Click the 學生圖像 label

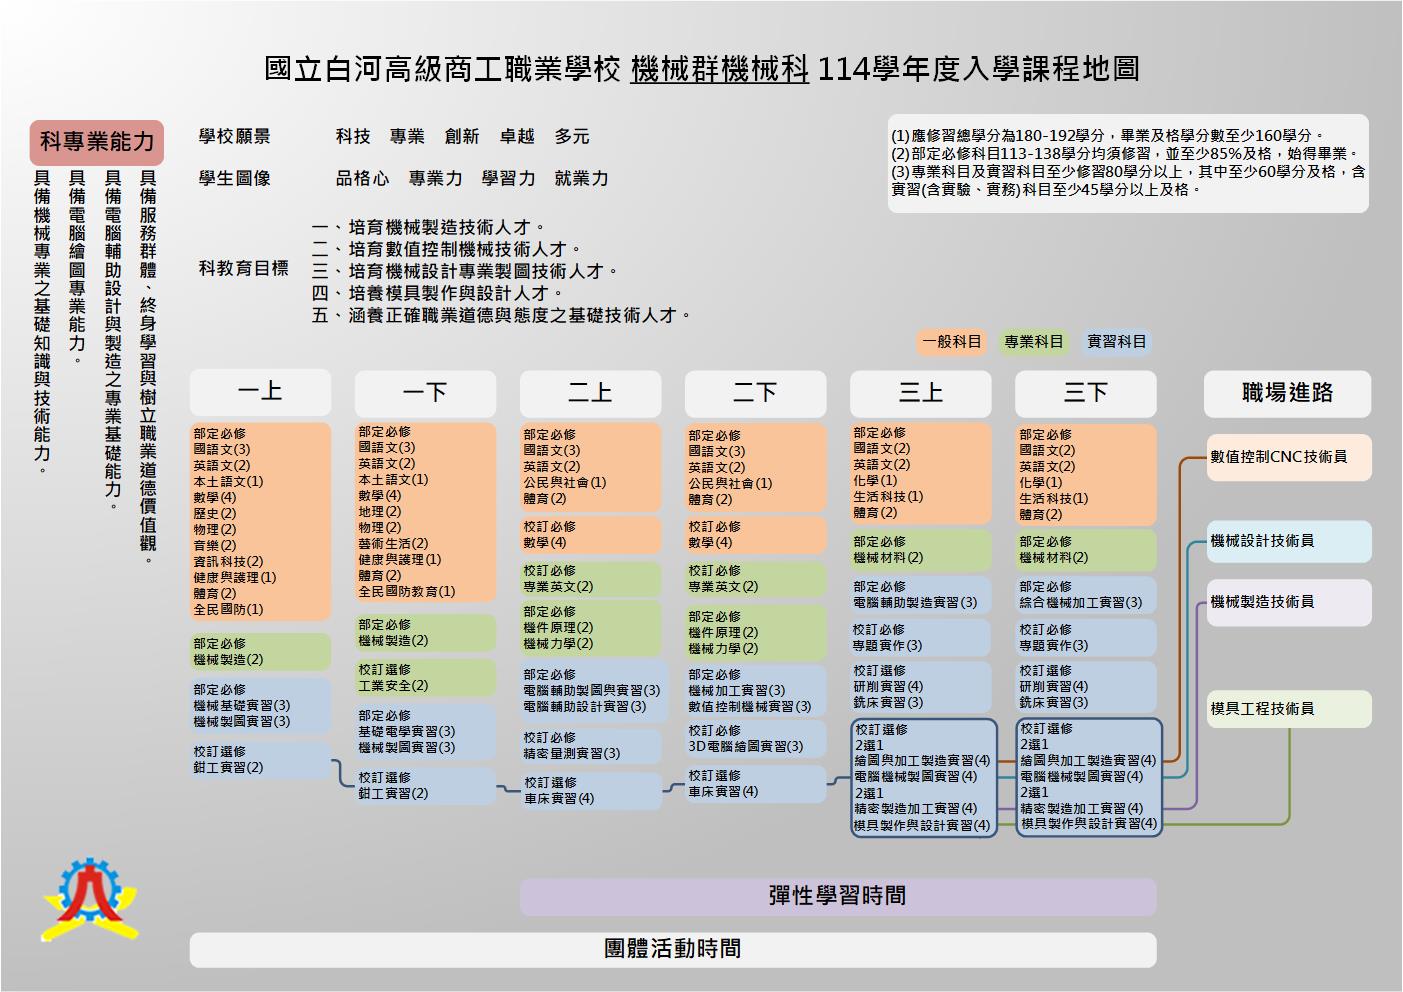[x=234, y=179]
